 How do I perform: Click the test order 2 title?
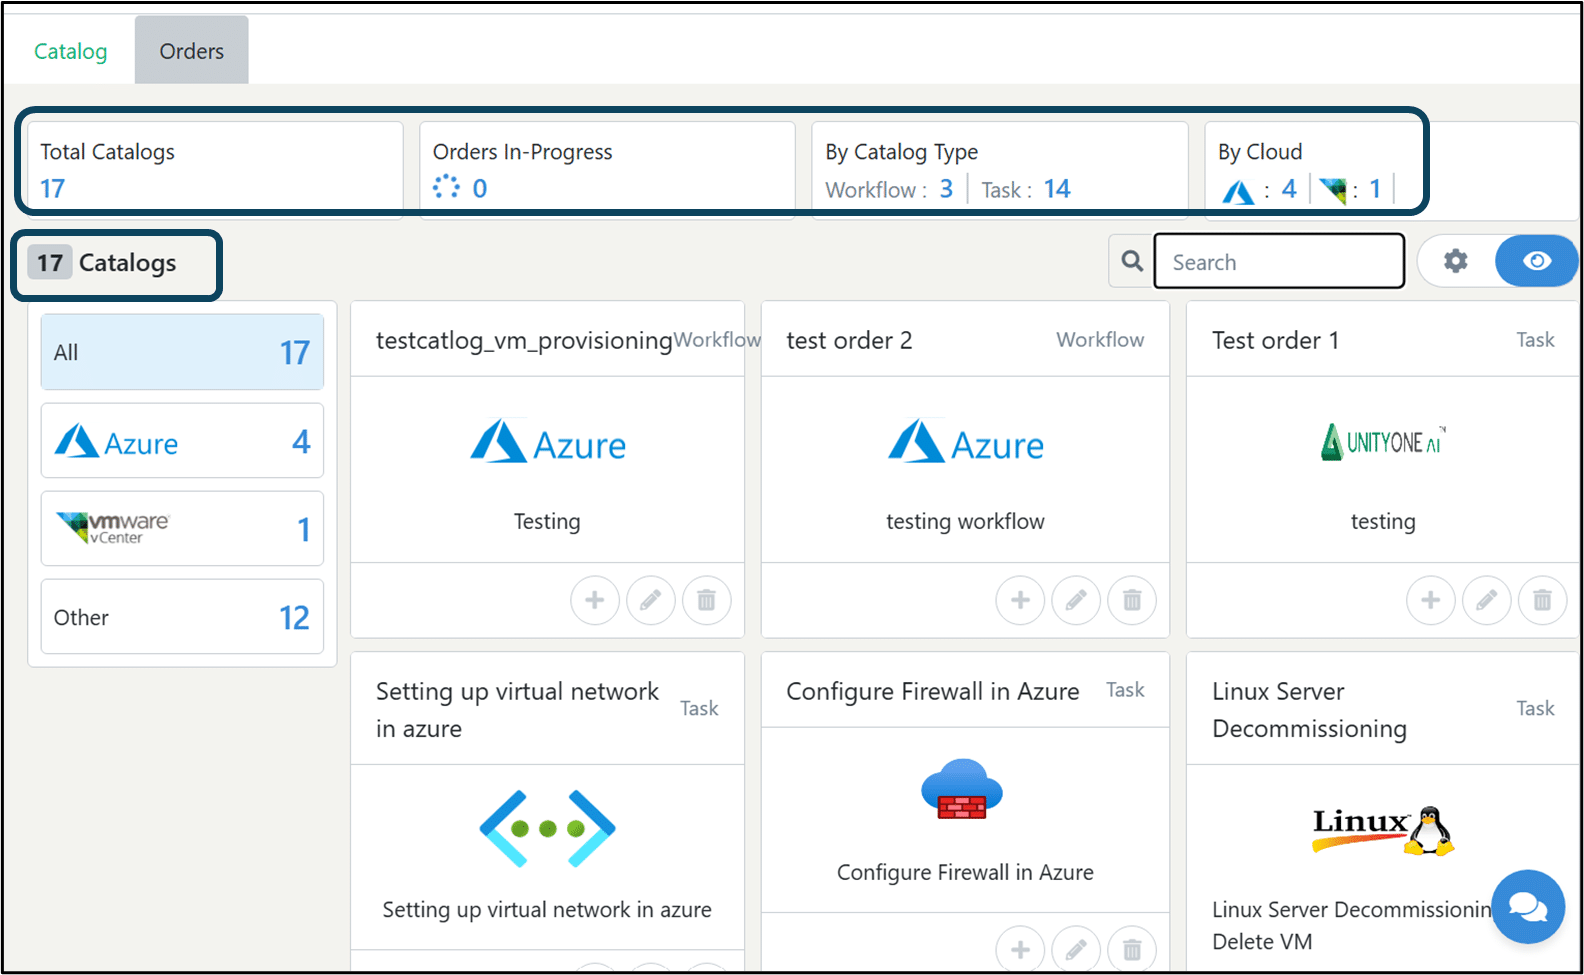(849, 340)
